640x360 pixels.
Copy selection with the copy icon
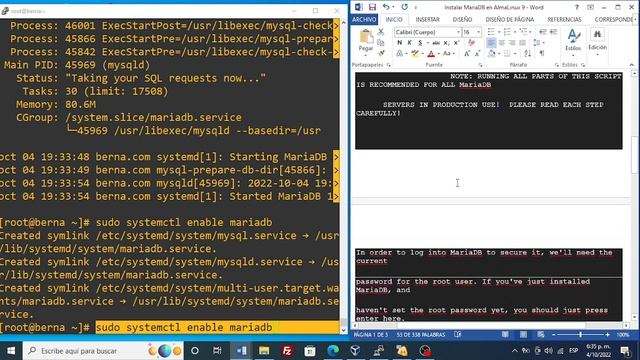(381, 42)
